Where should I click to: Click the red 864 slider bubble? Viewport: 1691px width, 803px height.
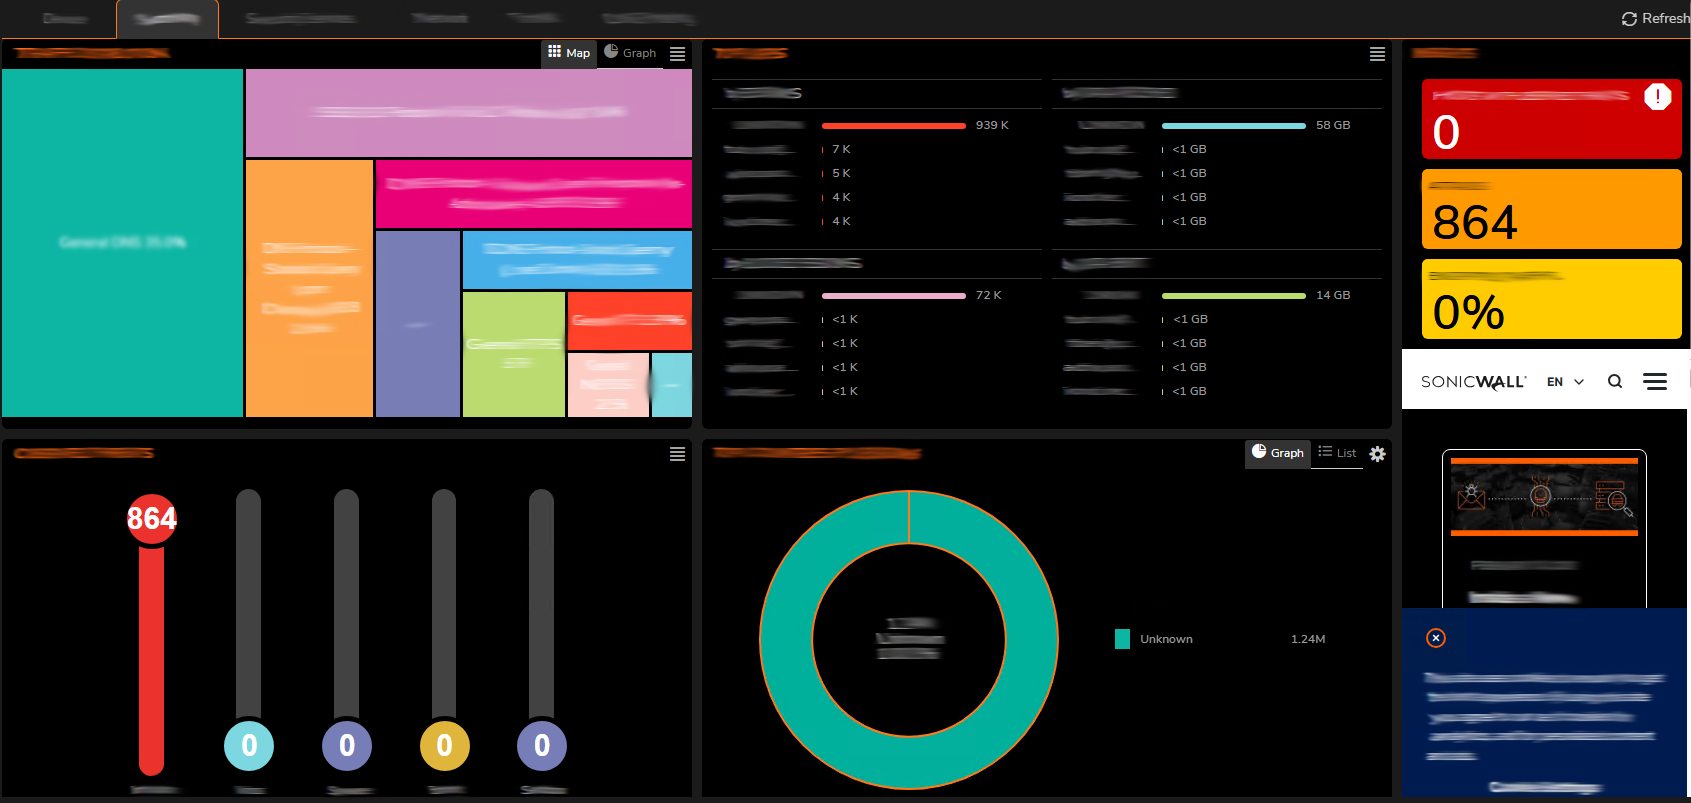[x=151, y=518]
